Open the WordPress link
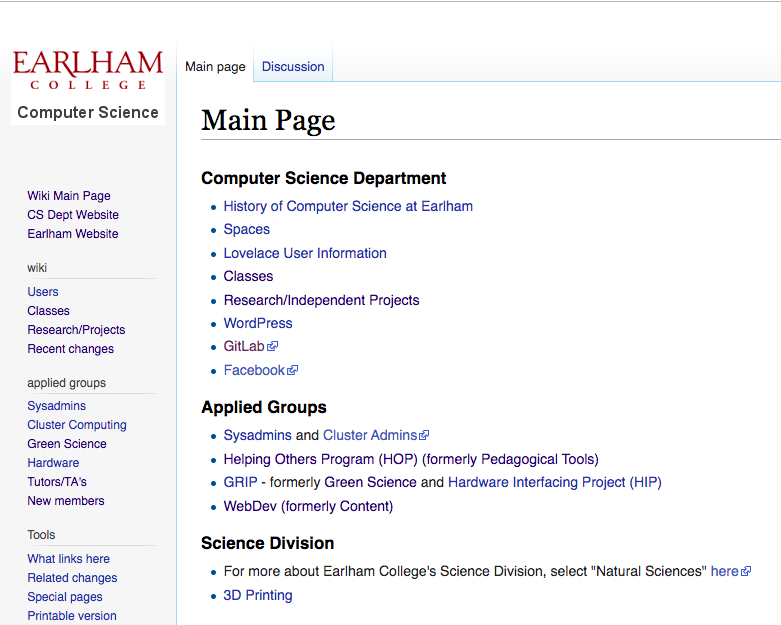This screenshot has width=781, height=625. click(258, 323)
